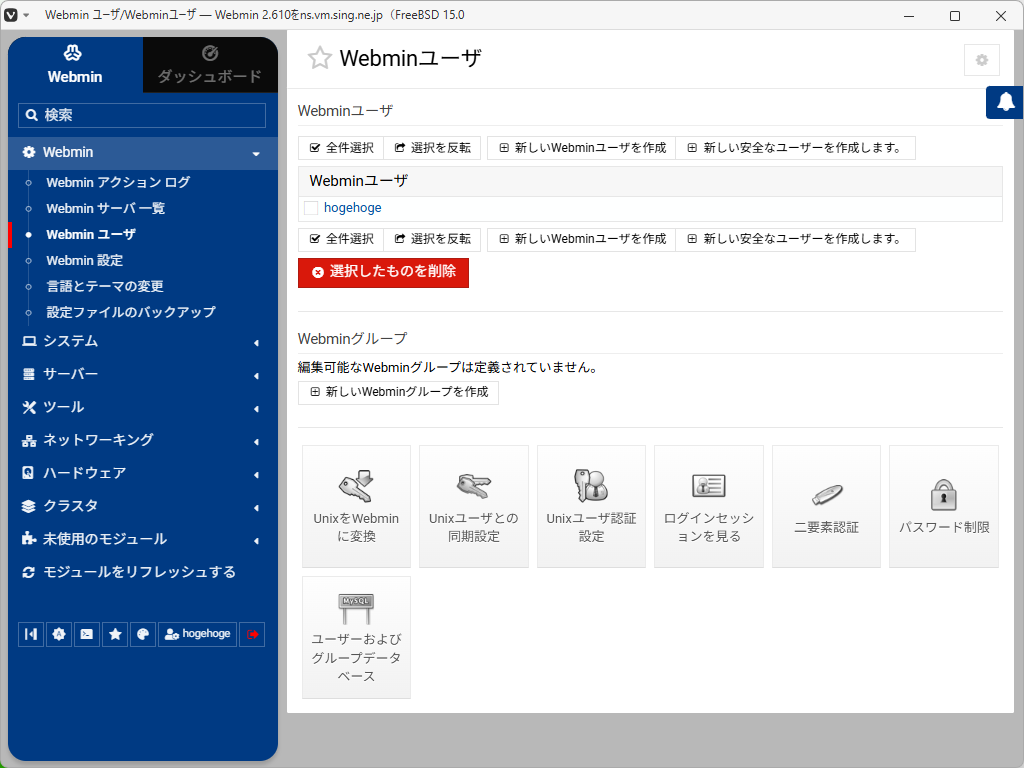The image size is (1024, 768).
Task: Click the Webmin logo icon in the bottom bar
Action: pos(59,634)
